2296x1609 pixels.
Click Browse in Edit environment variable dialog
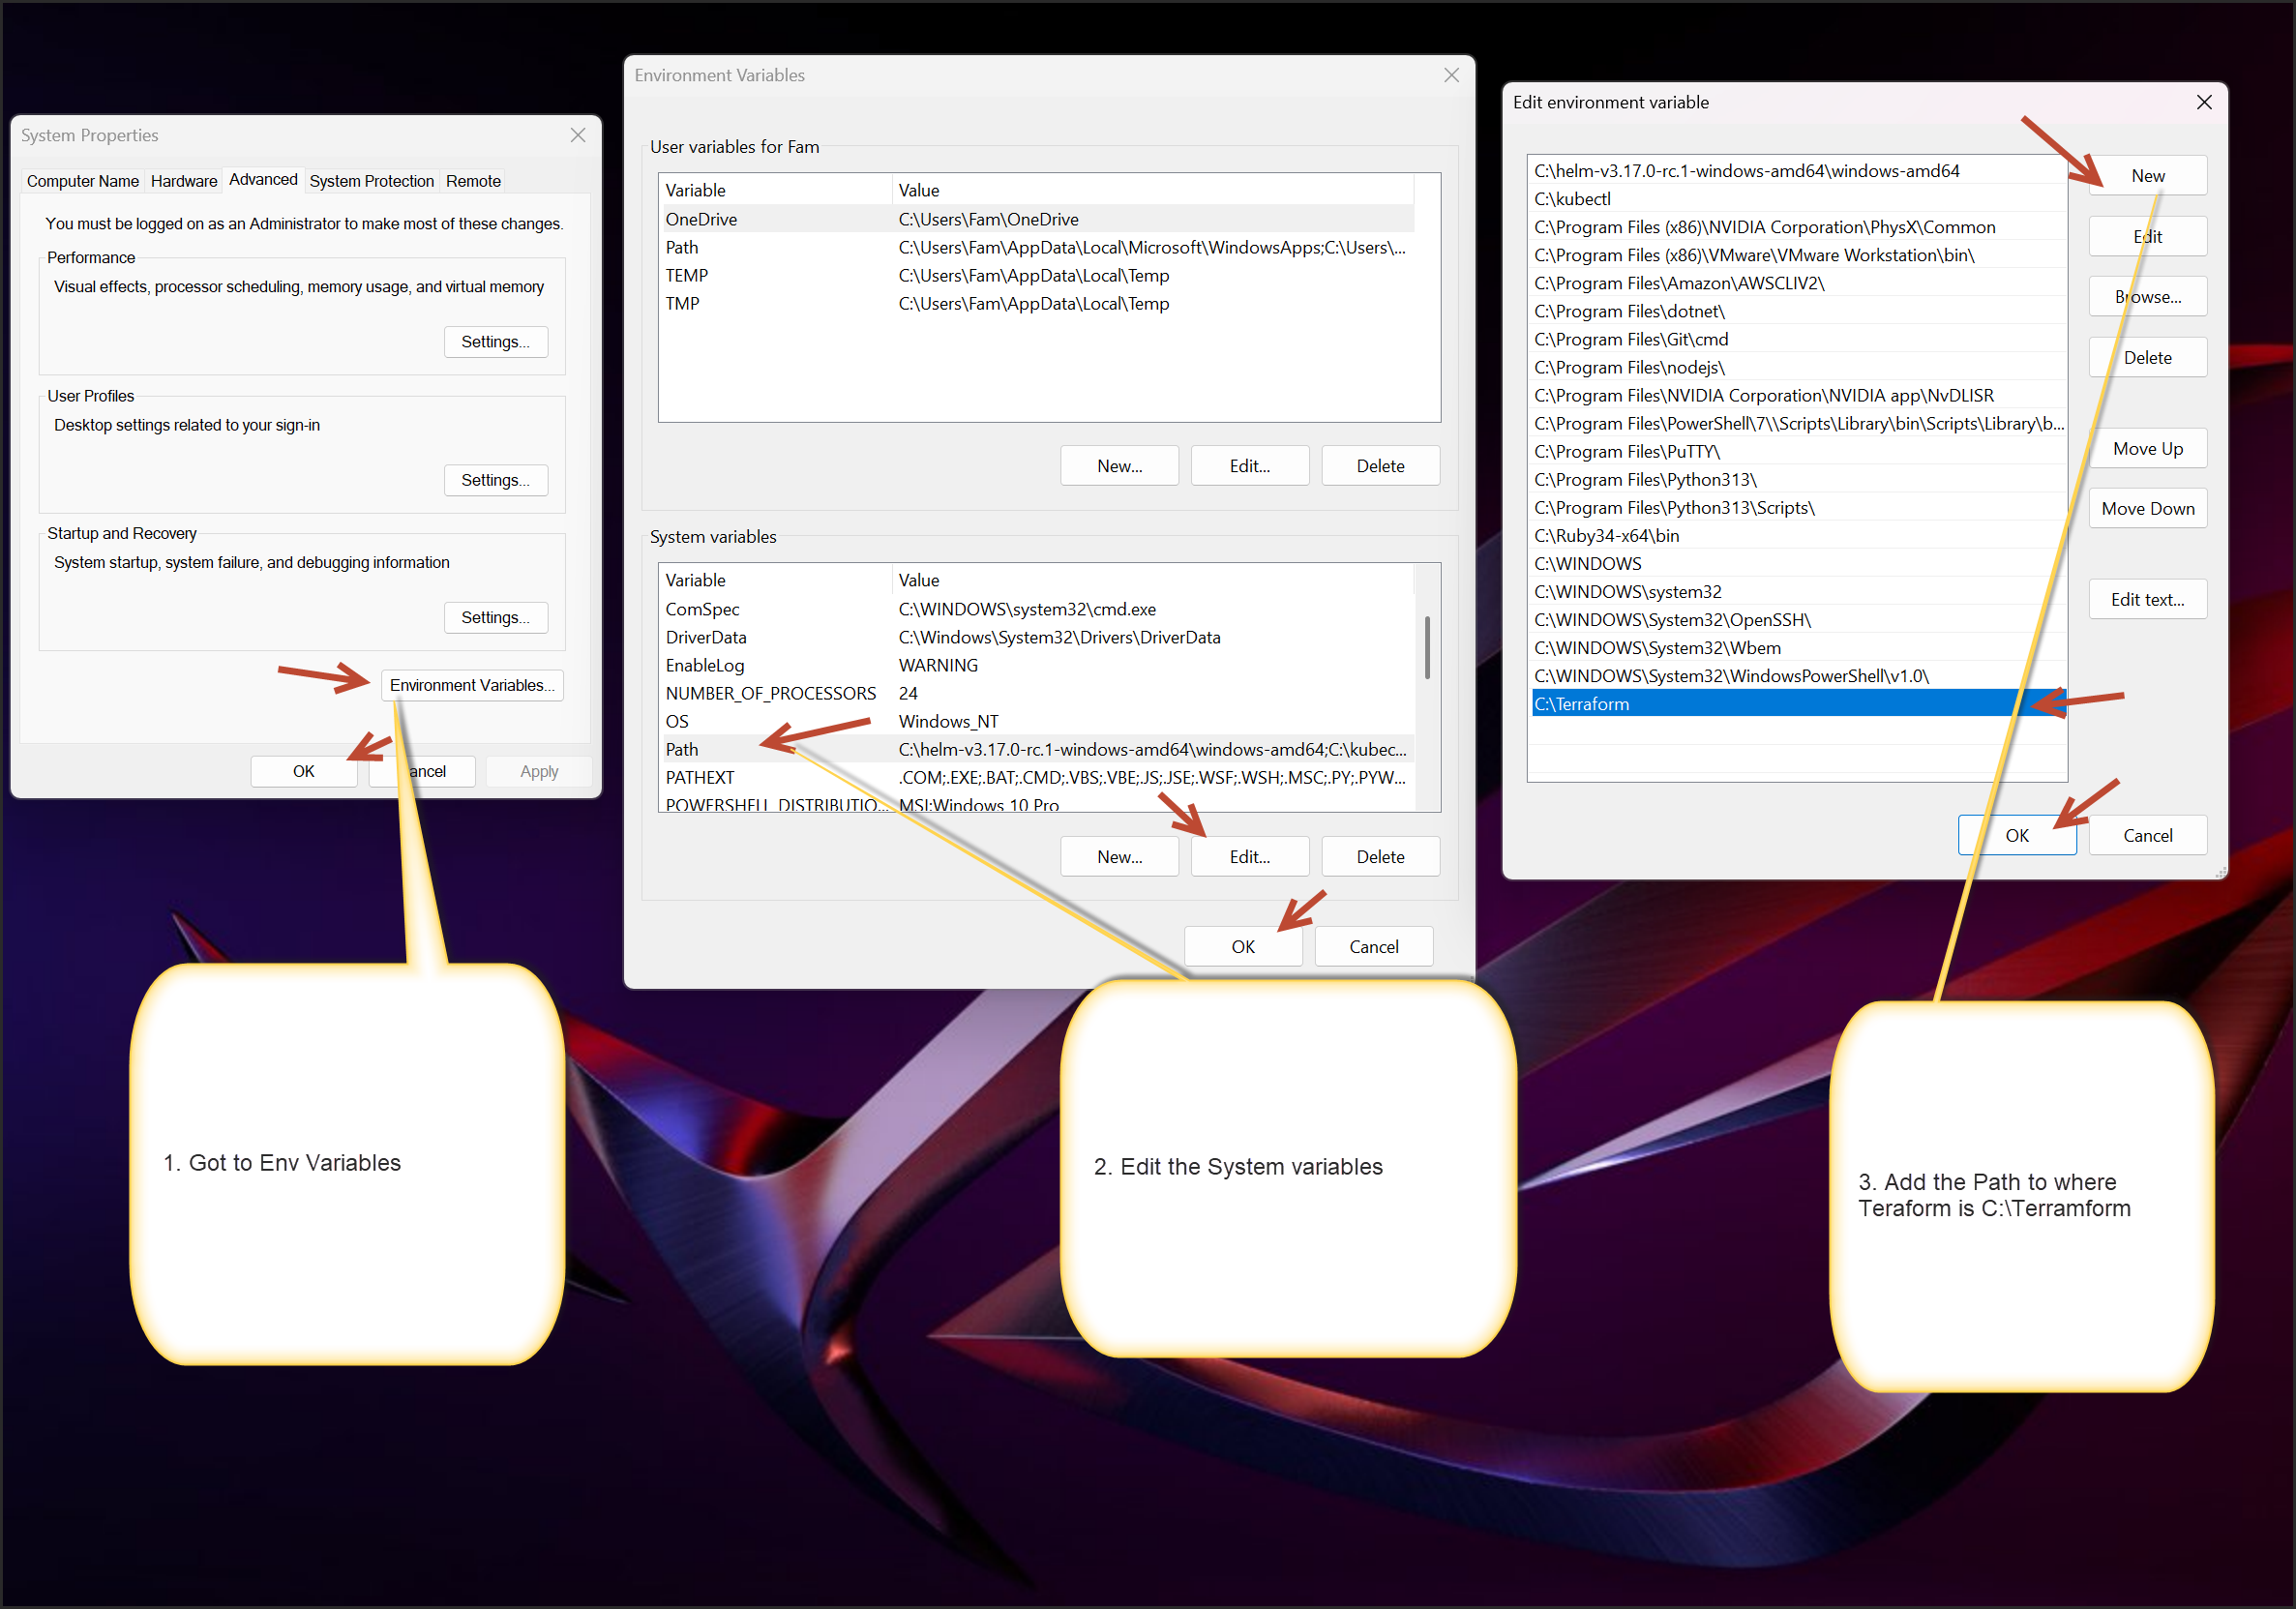pos(2147,296)
